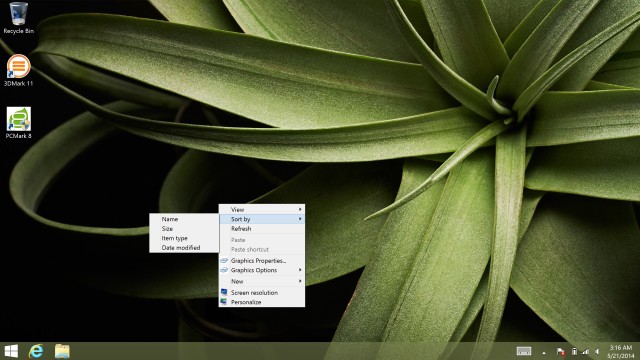Open File Explorer from the taskbar
640x360 pixels.
click(x=62, y=351)
